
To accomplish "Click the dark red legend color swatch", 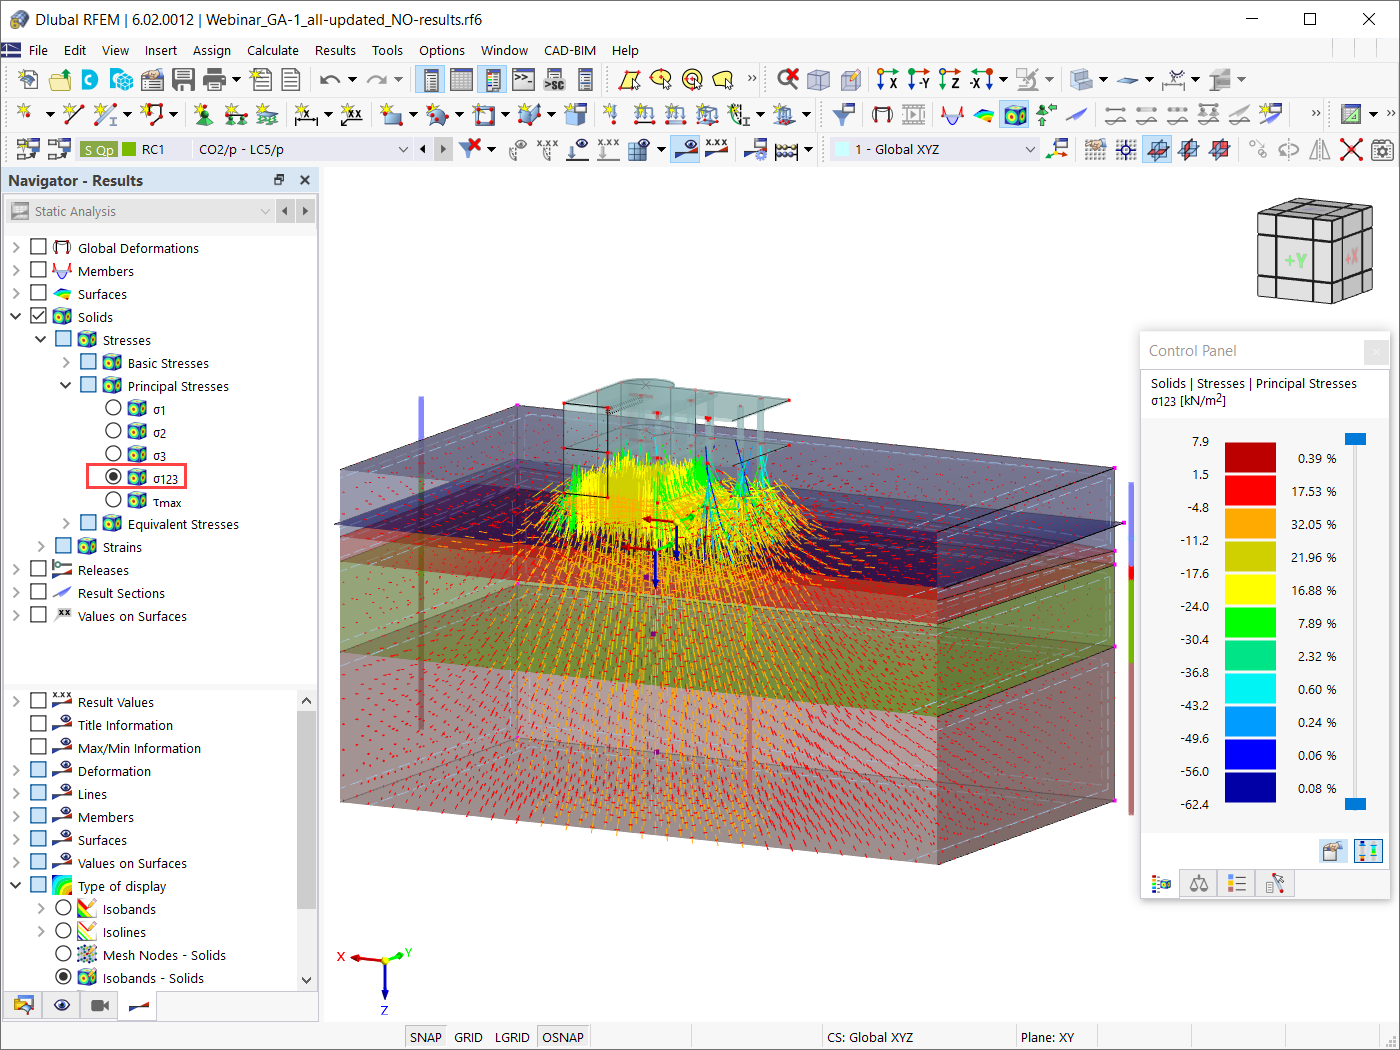I will [x=1250, y=457].
